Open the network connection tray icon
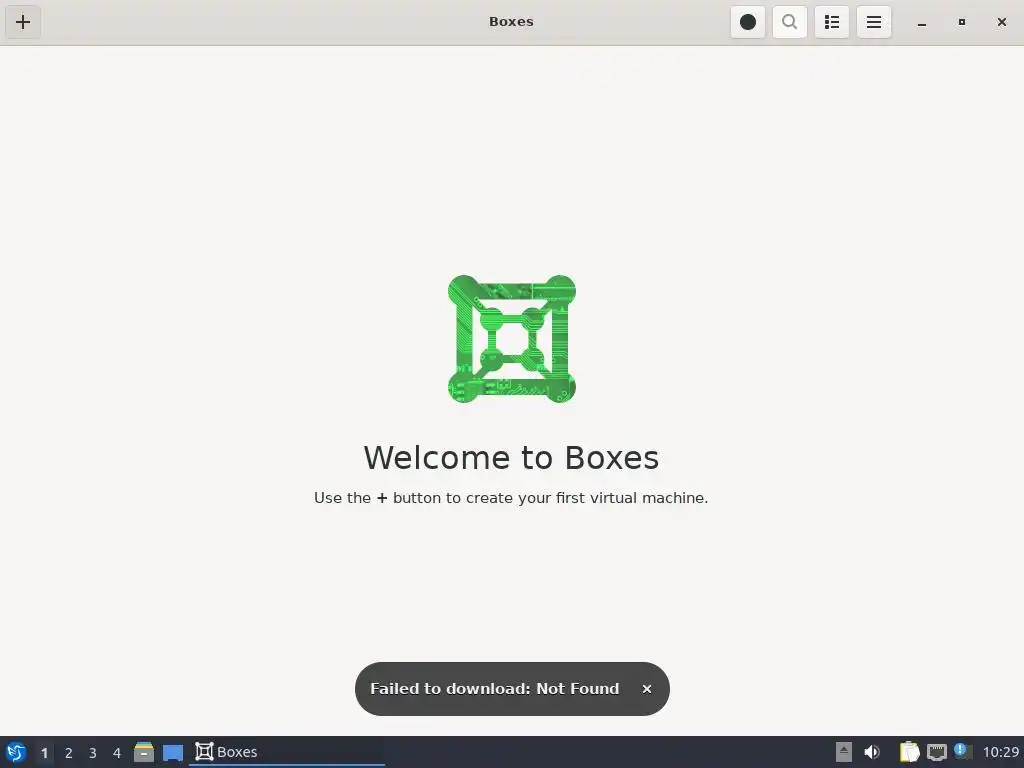The height and width of the screenshot is (768, 1024). click(937, 752)
